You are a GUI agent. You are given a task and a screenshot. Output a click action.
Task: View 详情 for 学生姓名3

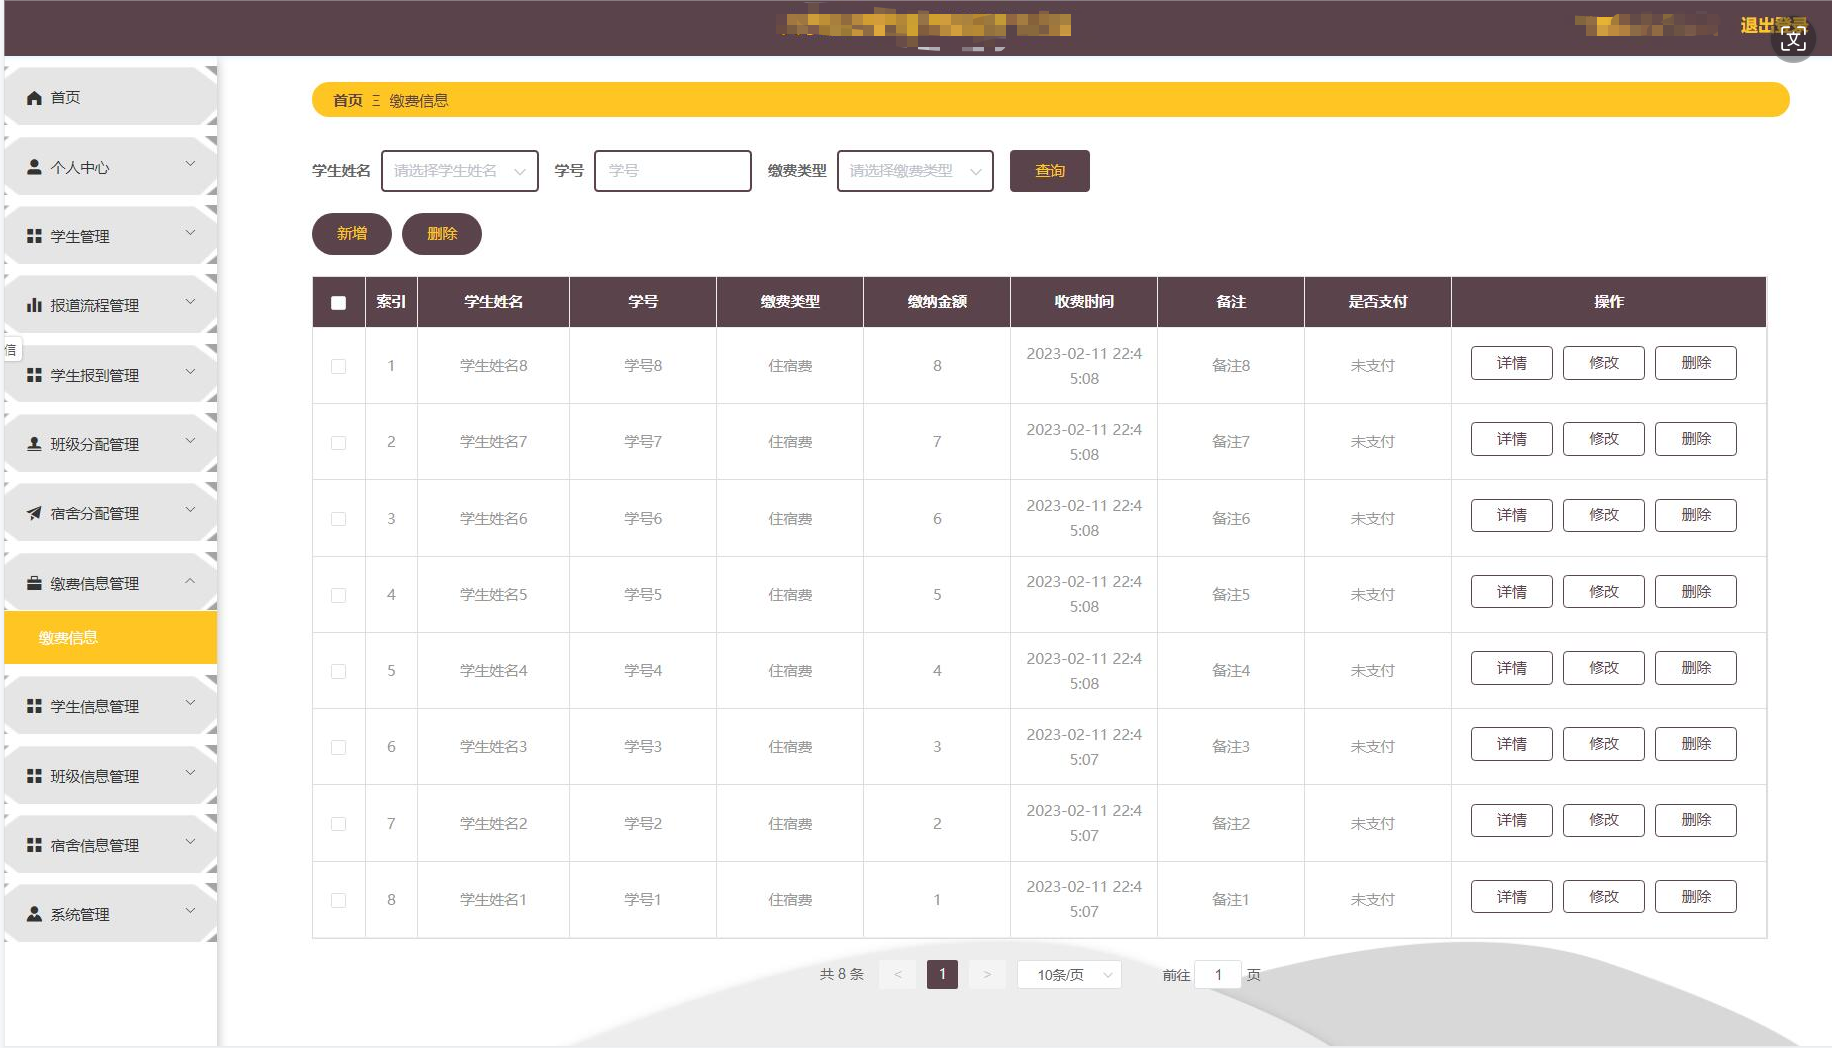[1512, 744]
